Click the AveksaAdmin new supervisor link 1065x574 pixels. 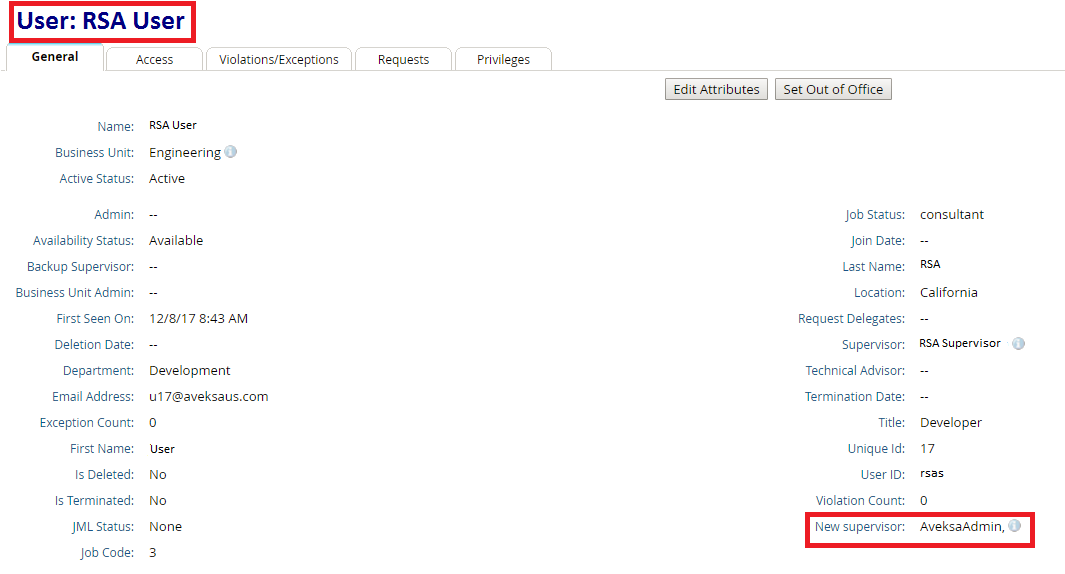click(961, 527)
